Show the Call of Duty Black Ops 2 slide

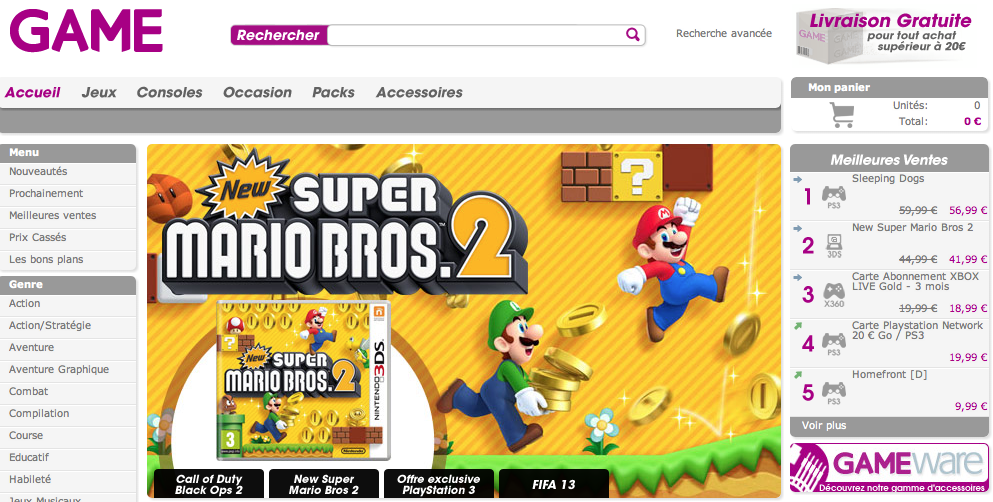[208, 484]
